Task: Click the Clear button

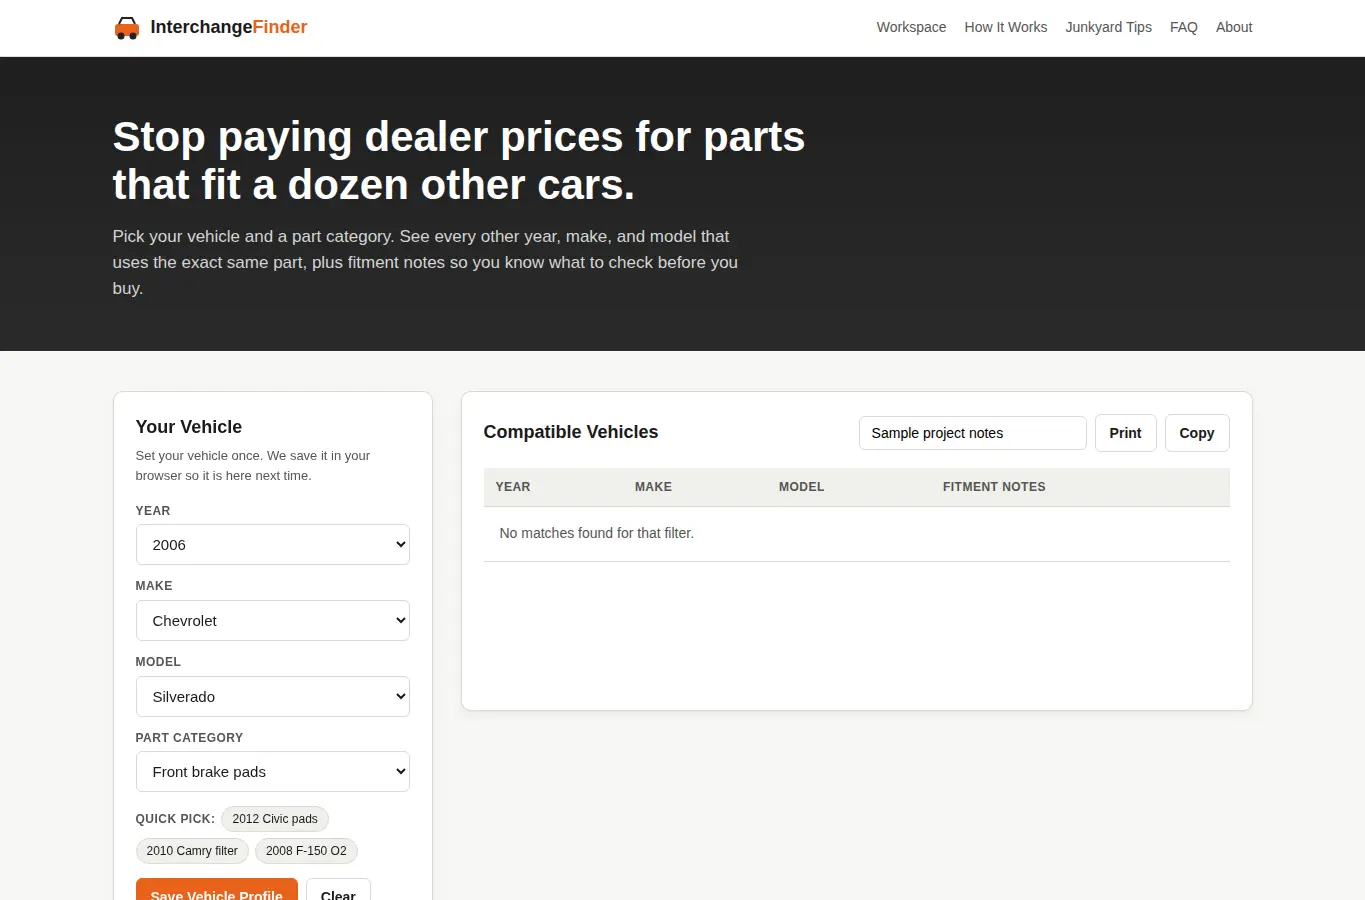Action: [338, 890]
